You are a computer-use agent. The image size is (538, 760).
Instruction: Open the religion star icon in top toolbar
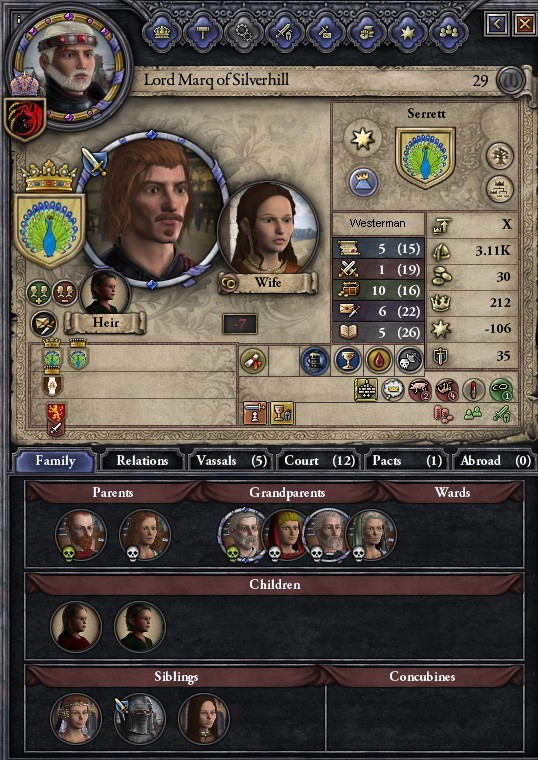click(408, 32)
